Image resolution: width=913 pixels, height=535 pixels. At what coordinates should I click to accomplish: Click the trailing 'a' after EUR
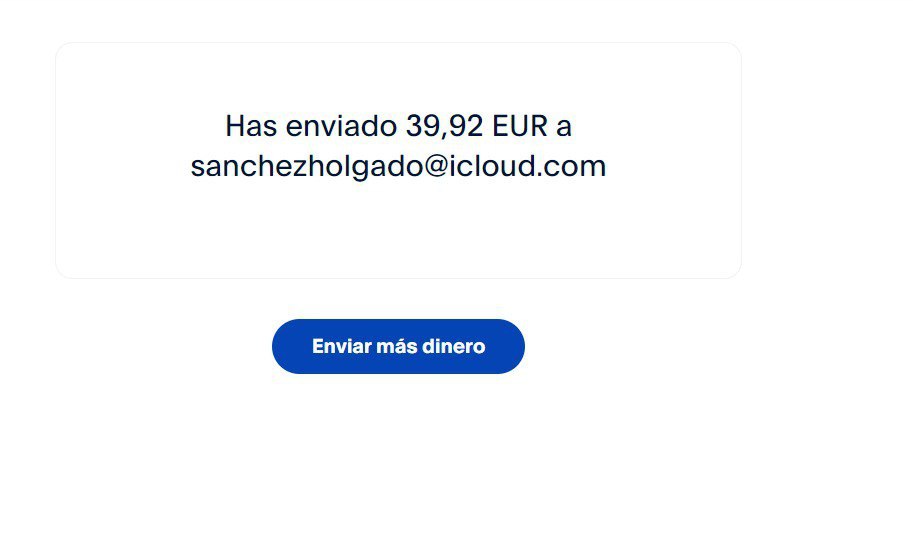point(564,128)
